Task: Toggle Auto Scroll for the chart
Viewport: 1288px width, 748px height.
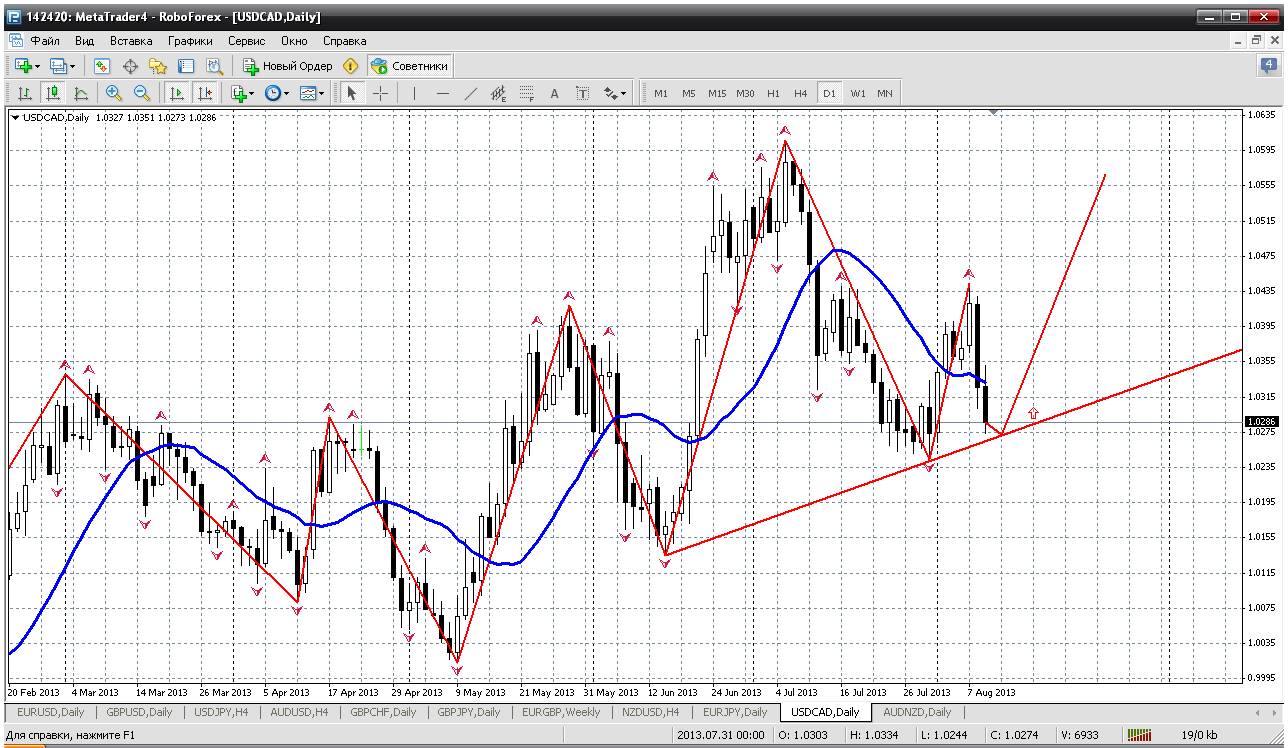Action: tap(177, 93)
